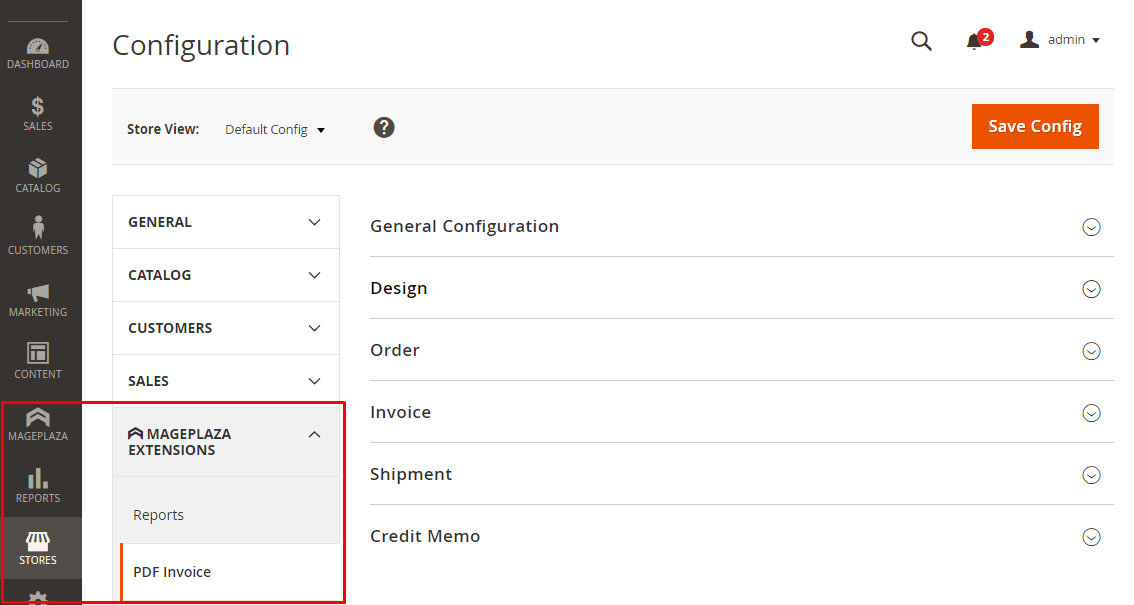
Task: Open the notifications bell icon
Action: [x=974, y=41]
